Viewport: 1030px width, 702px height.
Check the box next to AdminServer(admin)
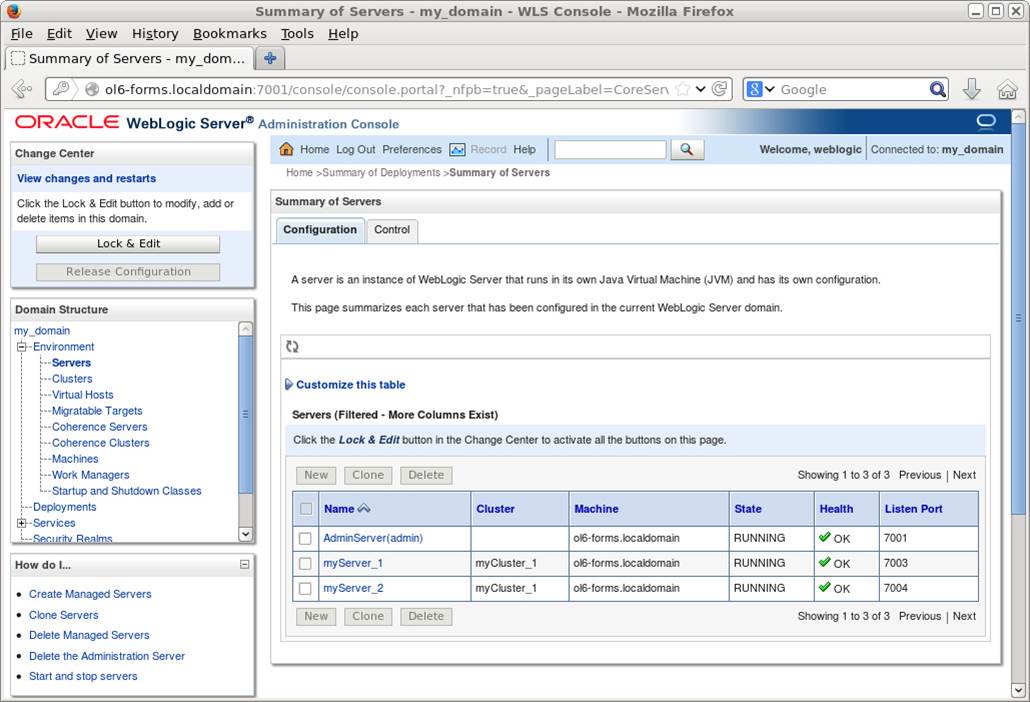pyautogui.click(x=305, y=538)
